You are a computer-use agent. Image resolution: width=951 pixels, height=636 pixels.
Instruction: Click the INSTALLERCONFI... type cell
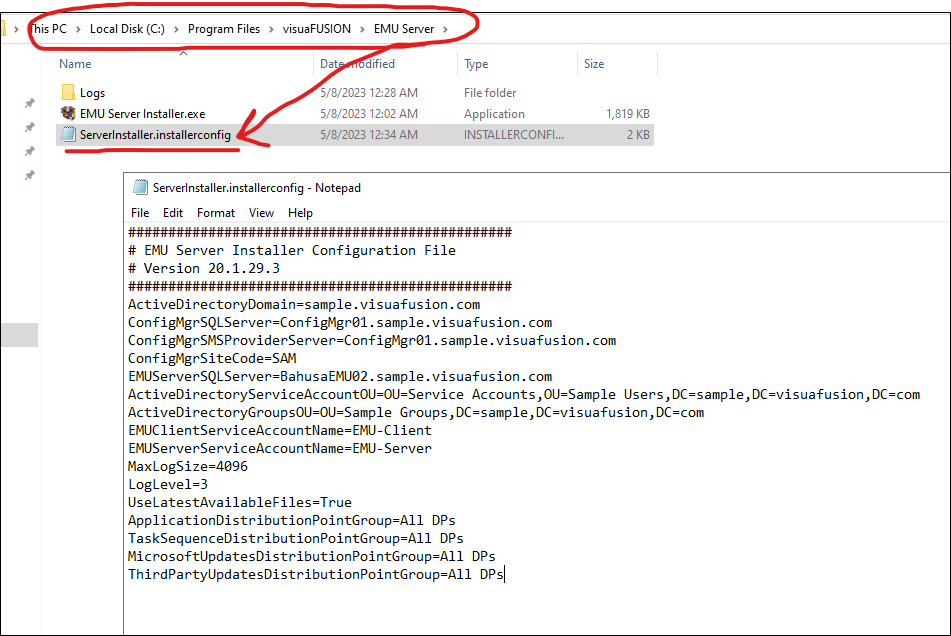pyautogui.click(x=514, y=135)
